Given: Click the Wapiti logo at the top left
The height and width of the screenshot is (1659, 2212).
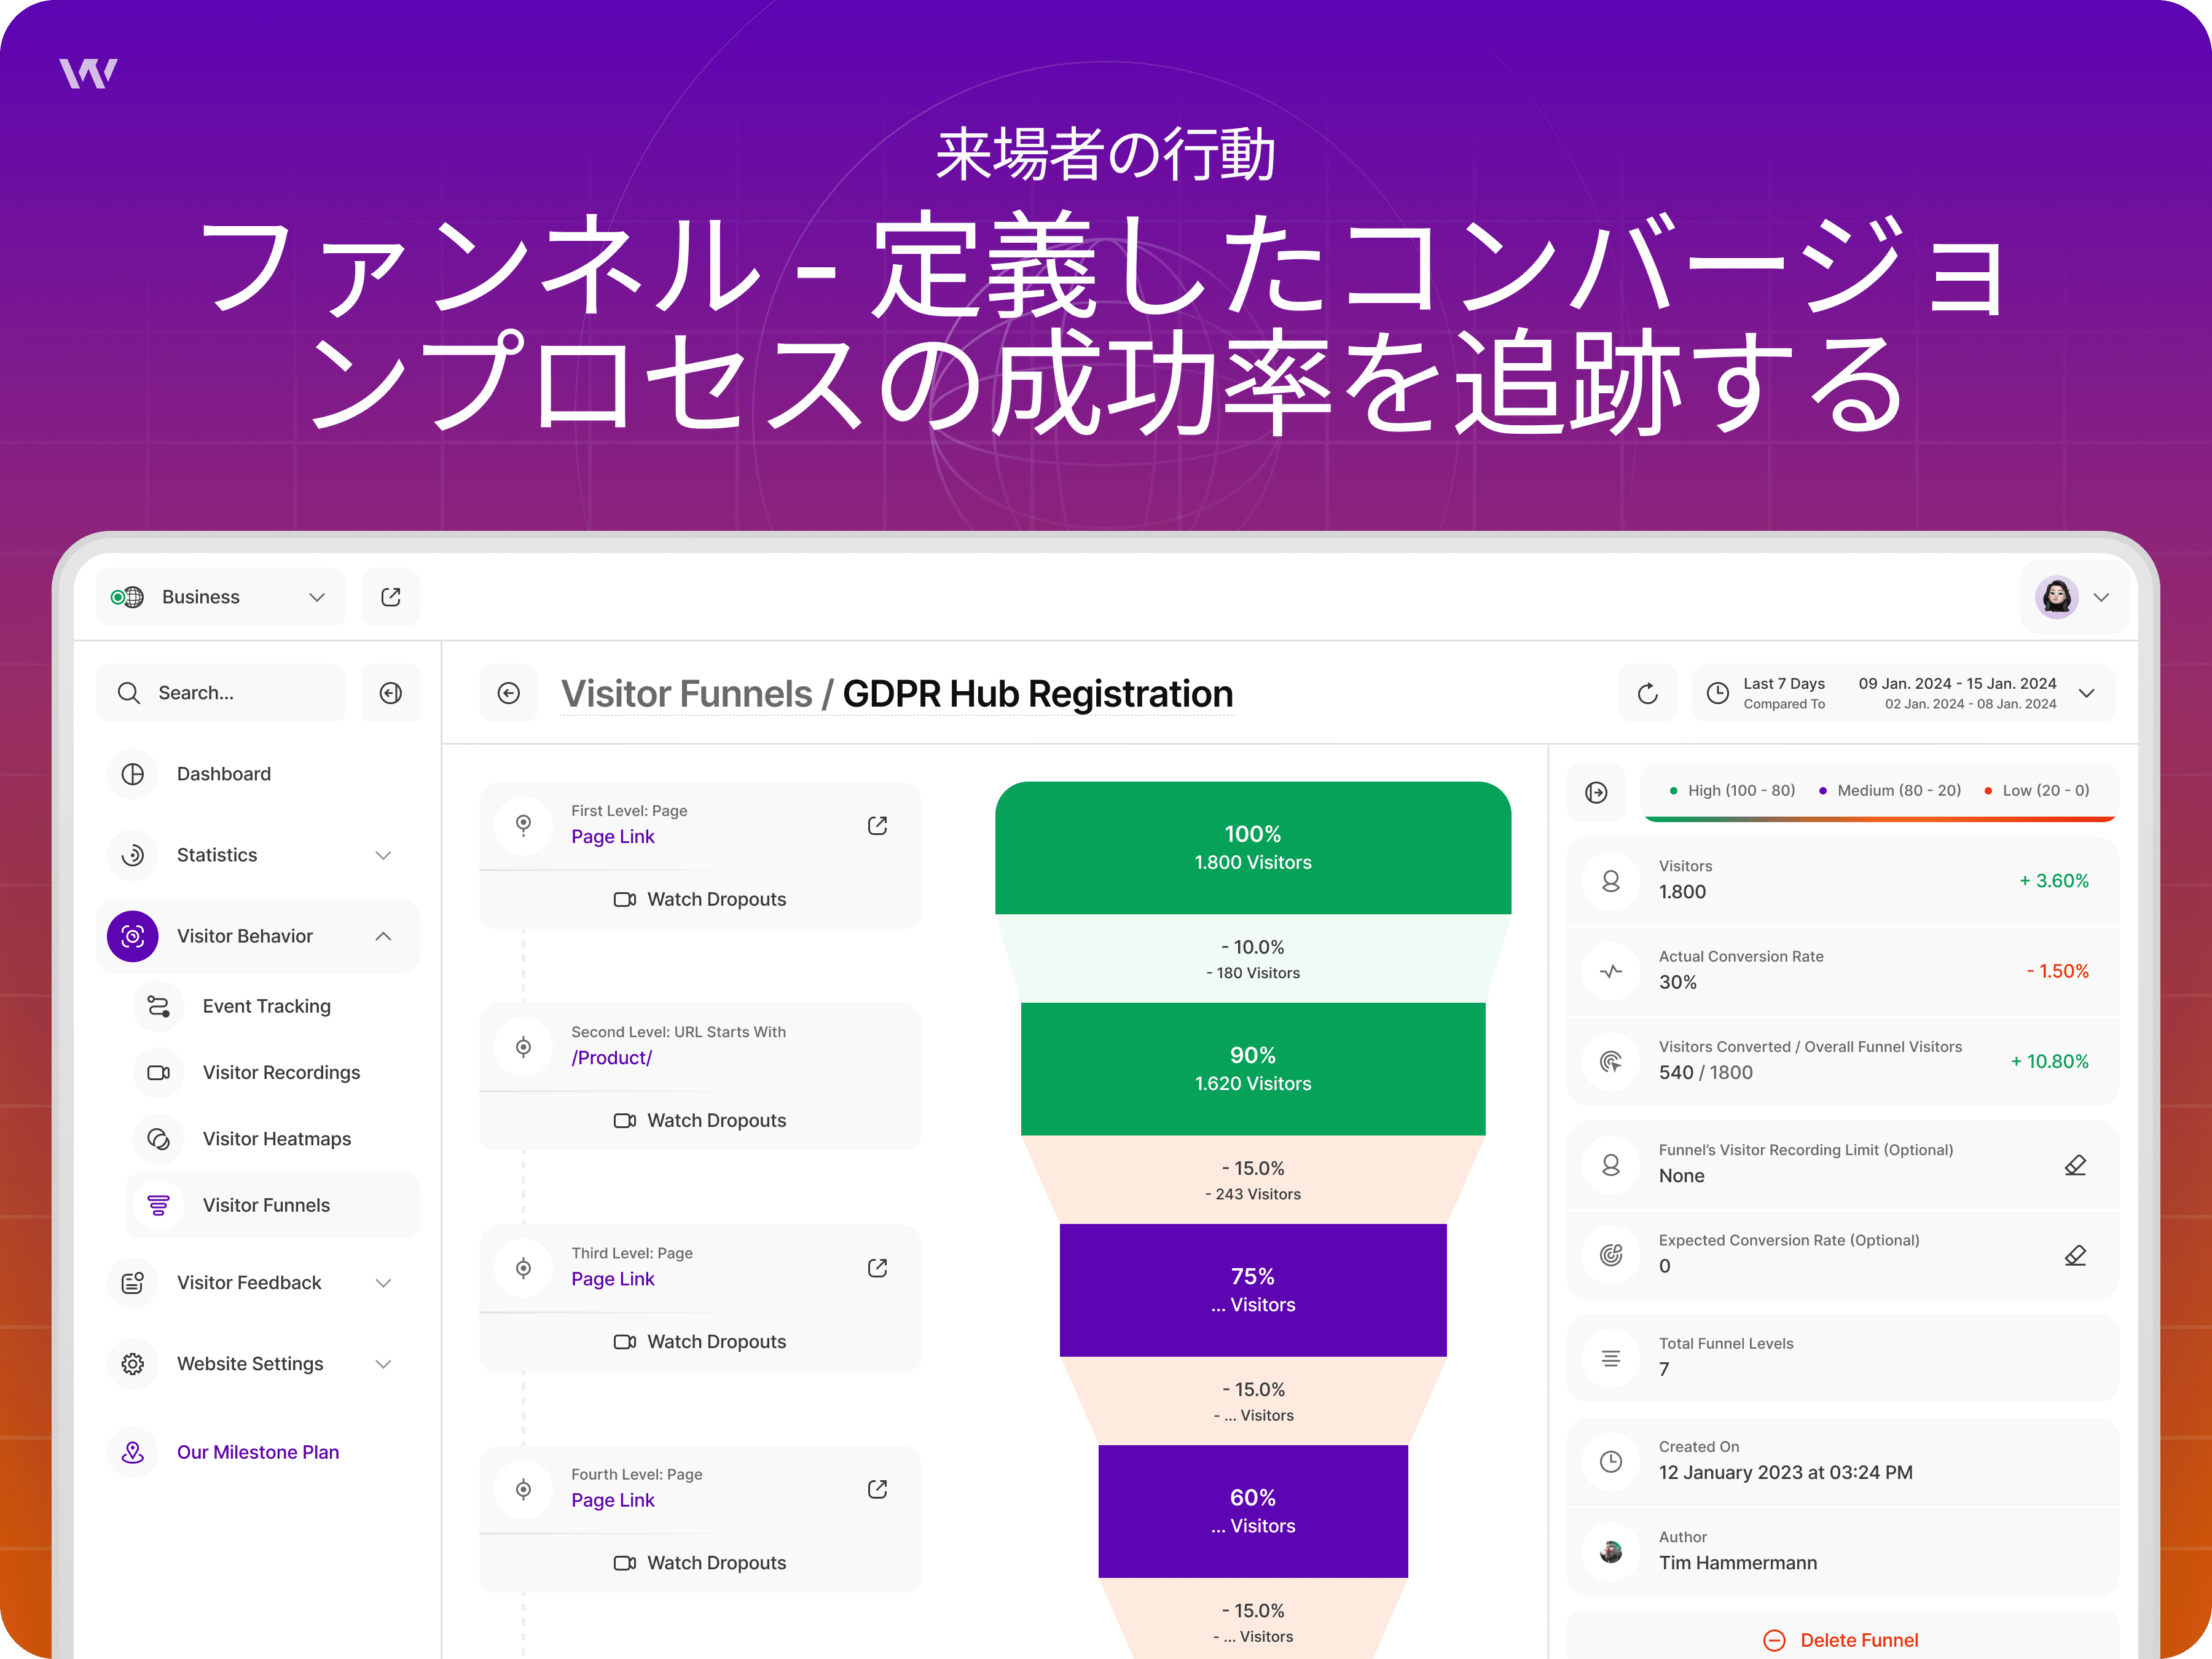Looking at the screenshot, I should click(x=88, y=73).
